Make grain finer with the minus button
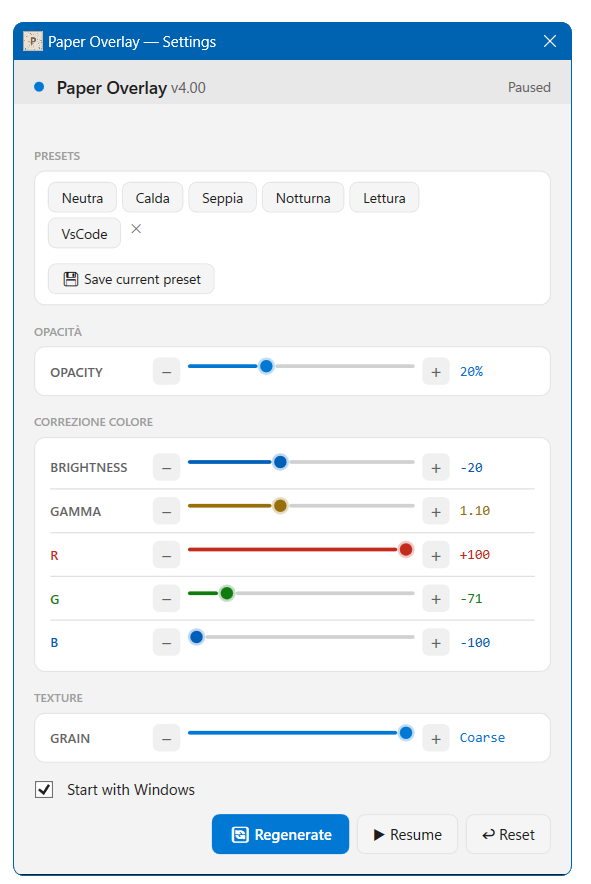Image resolution: width=591 pixels, height=884 pixels. click(166, 739)
